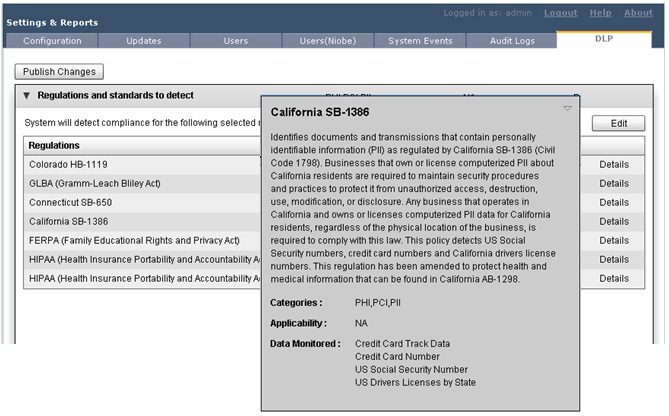
Task: View Details for California SB-1386
Action: tap(614, 221)
